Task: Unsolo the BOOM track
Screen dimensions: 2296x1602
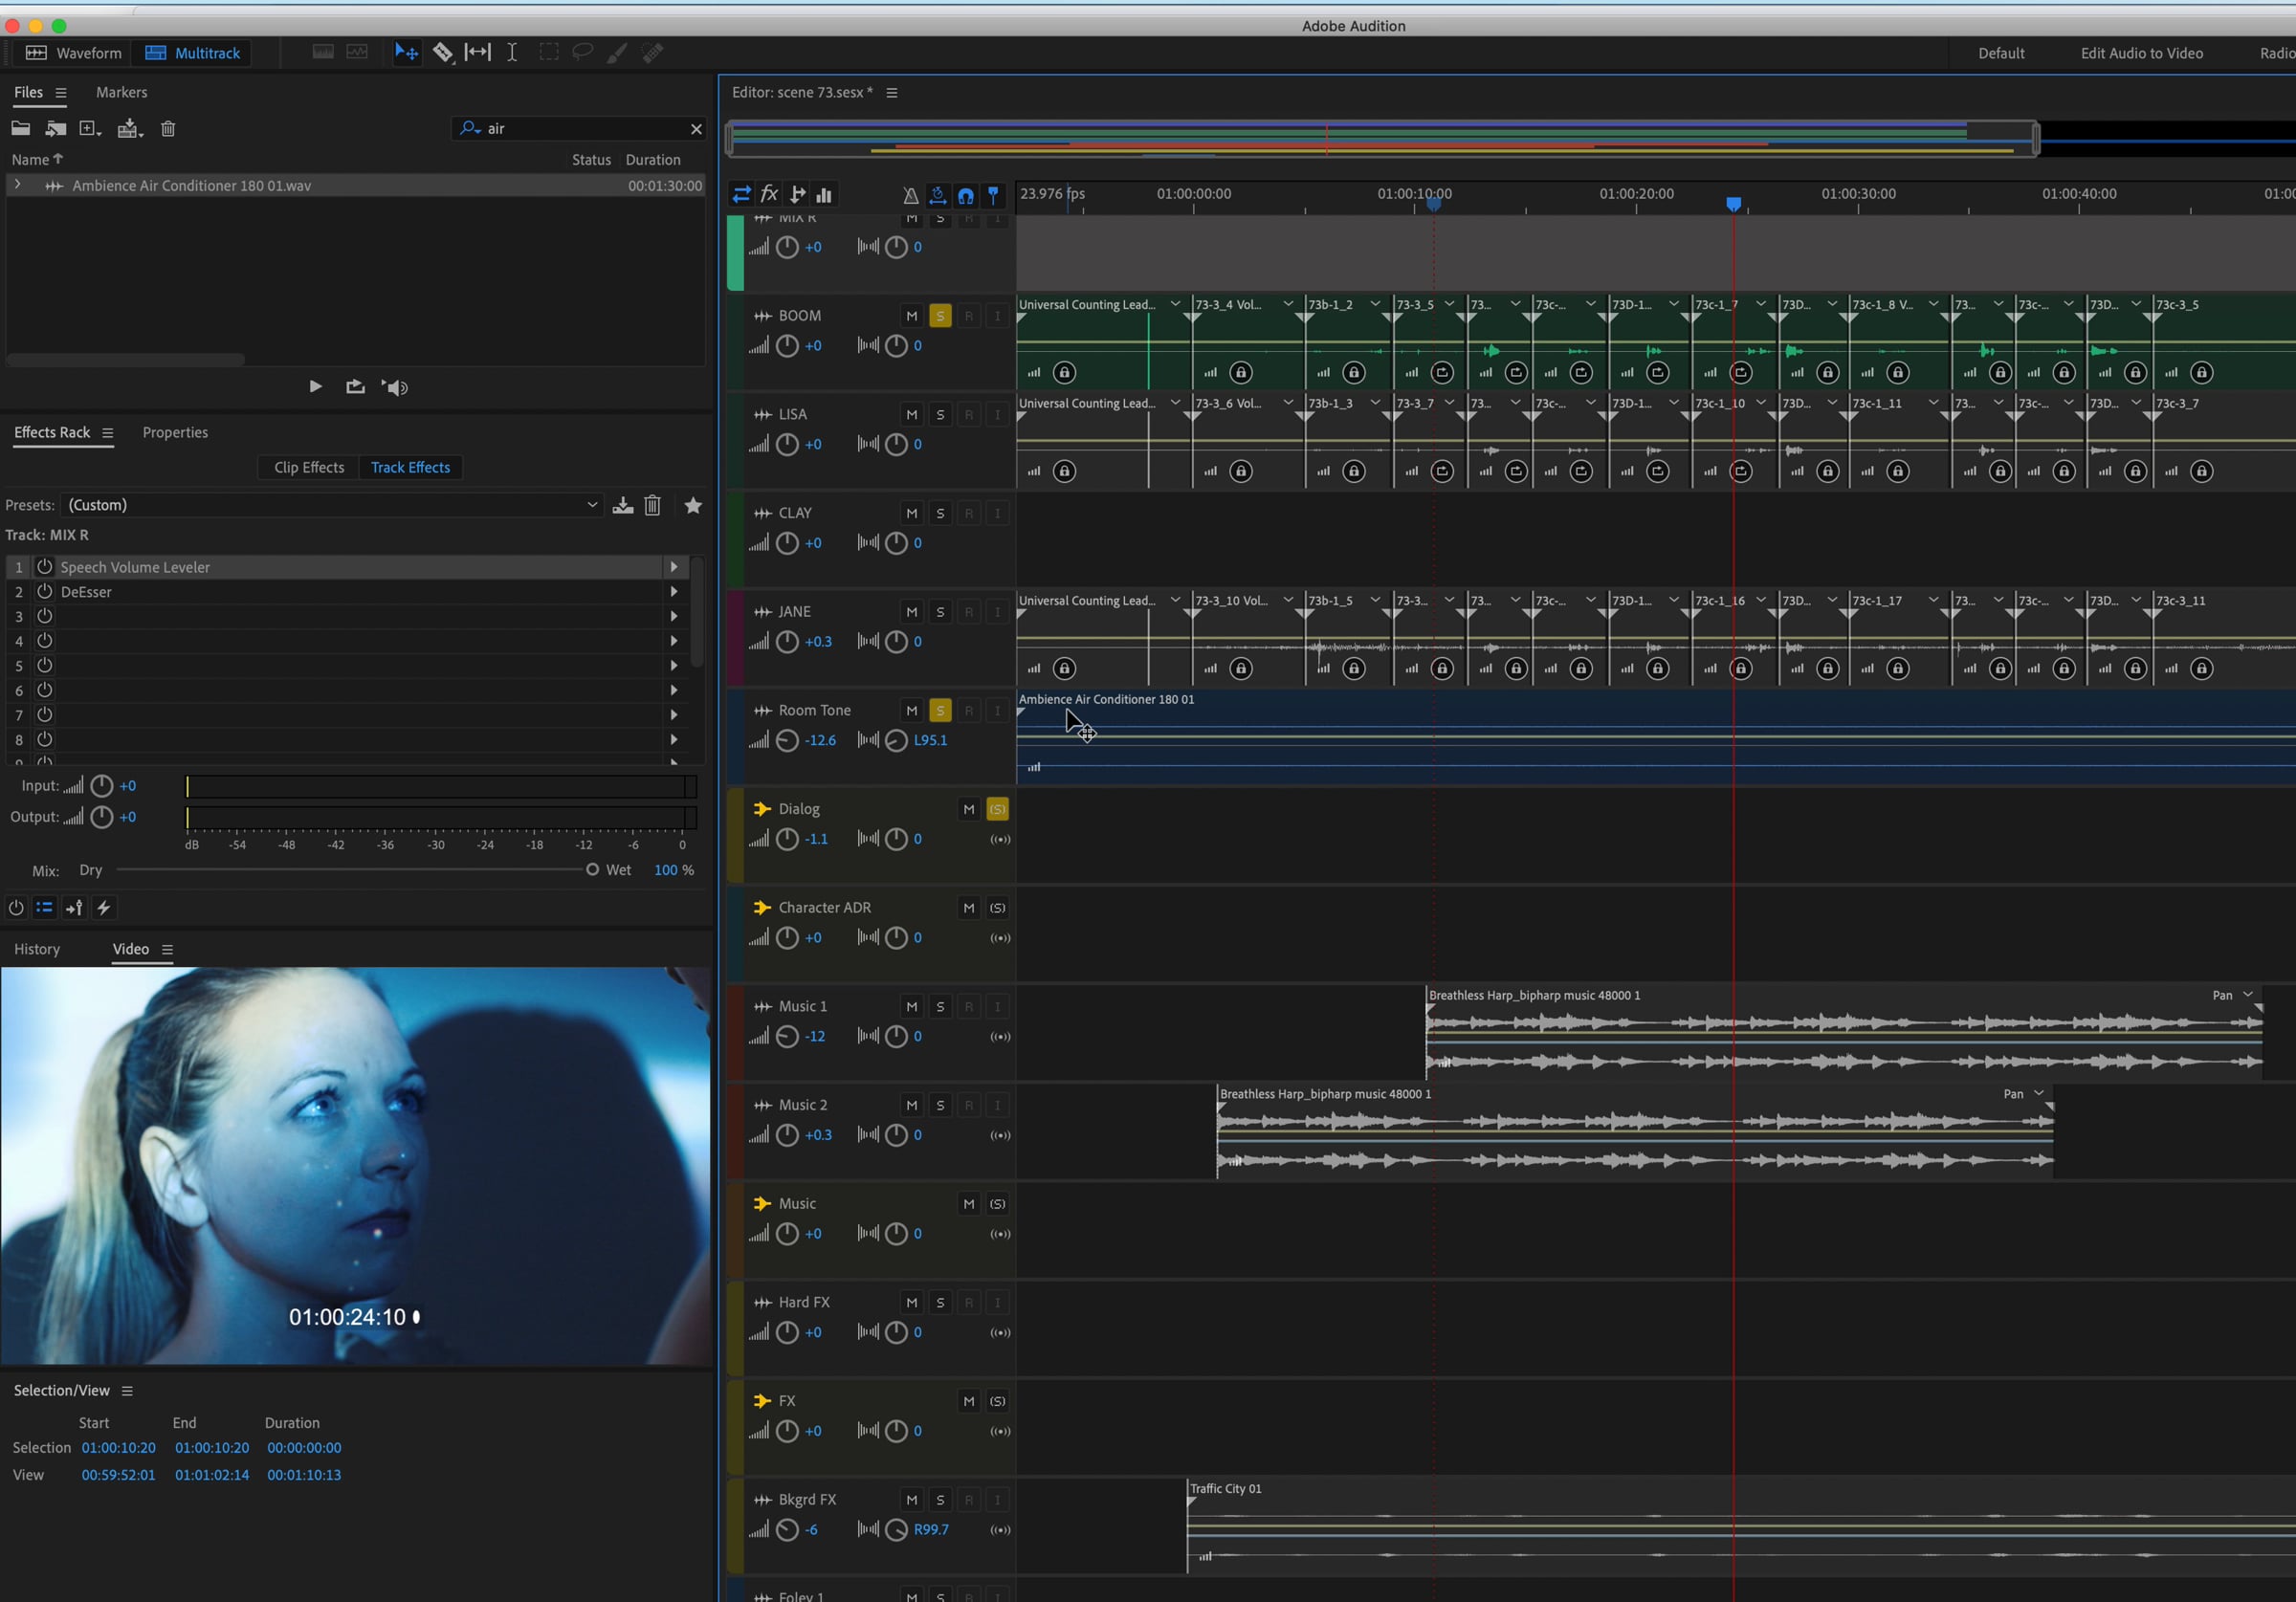Action: click(940, 316)
